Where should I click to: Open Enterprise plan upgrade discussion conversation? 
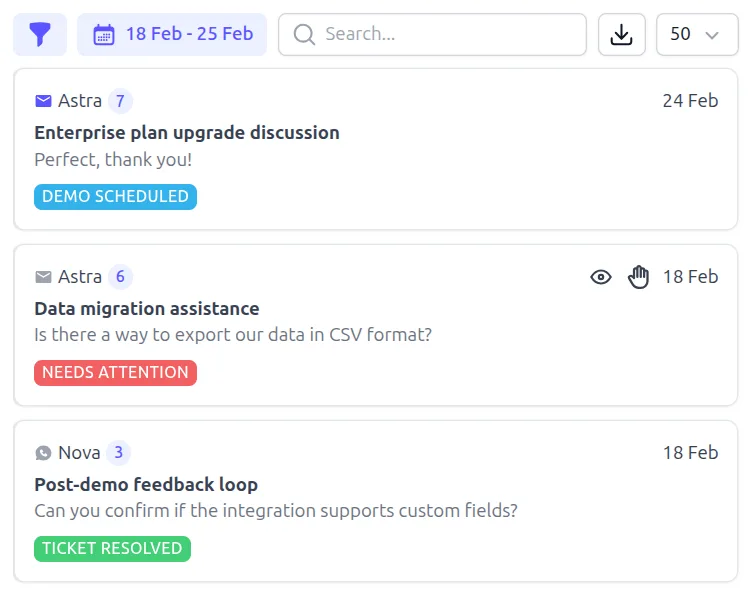(x=187, y=133)
